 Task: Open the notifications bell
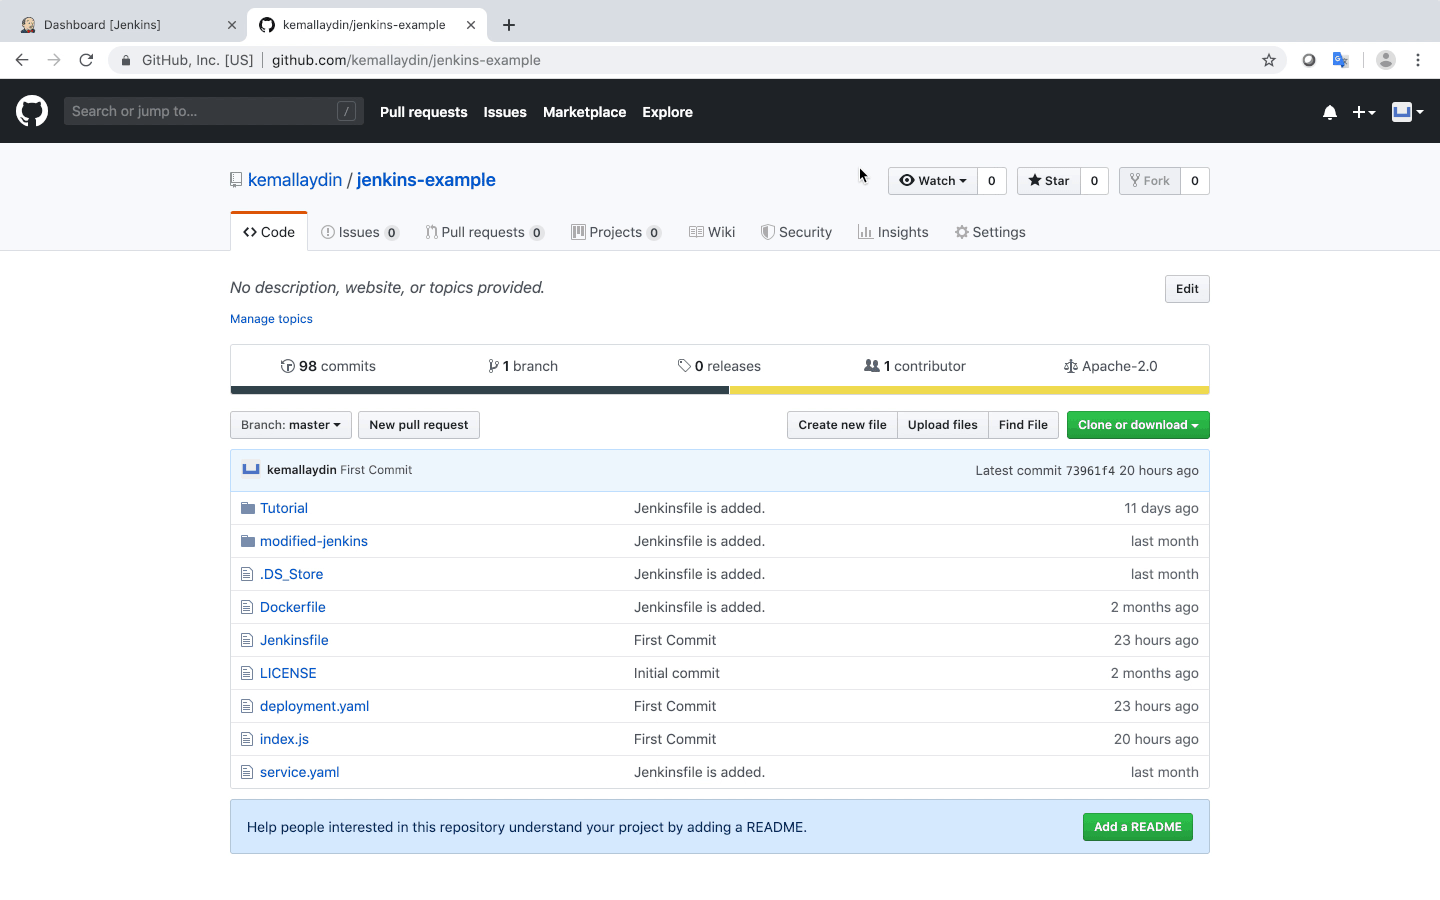[1330, 112]
